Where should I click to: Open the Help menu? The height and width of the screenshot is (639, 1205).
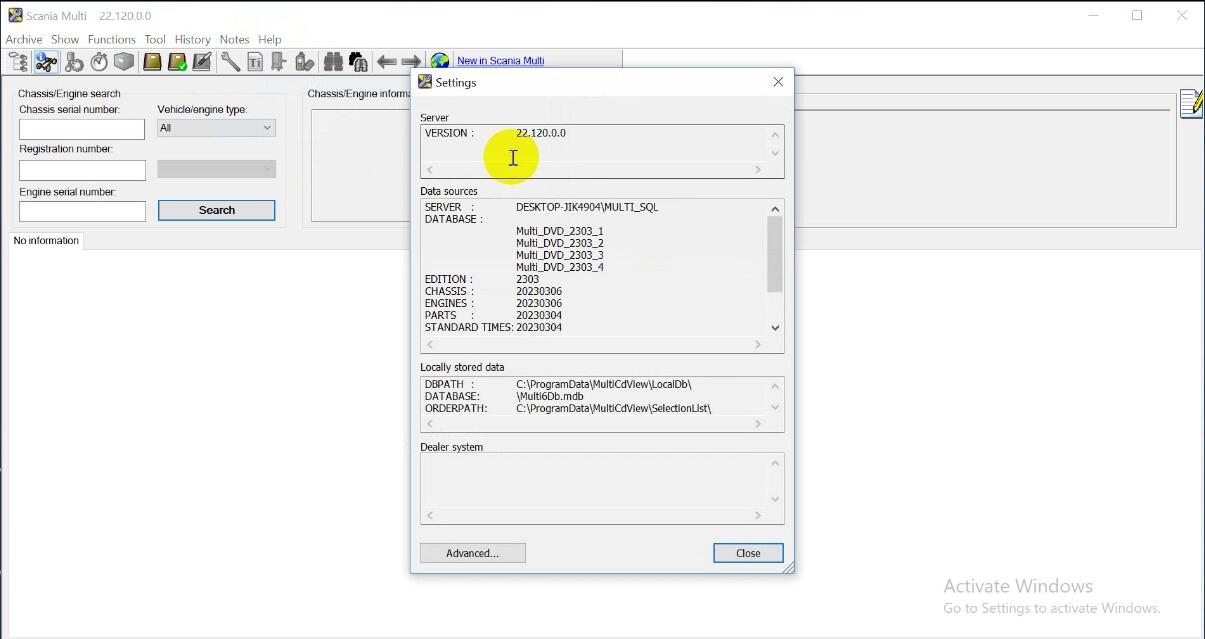point(270,40)
